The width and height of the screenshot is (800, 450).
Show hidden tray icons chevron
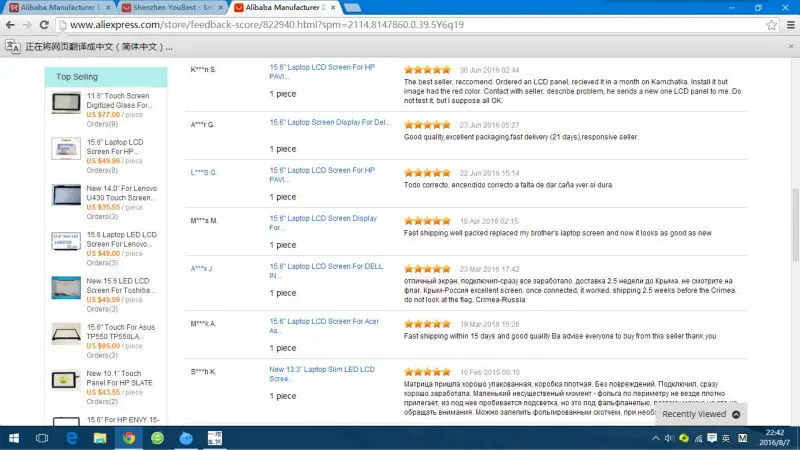[655, 438]
